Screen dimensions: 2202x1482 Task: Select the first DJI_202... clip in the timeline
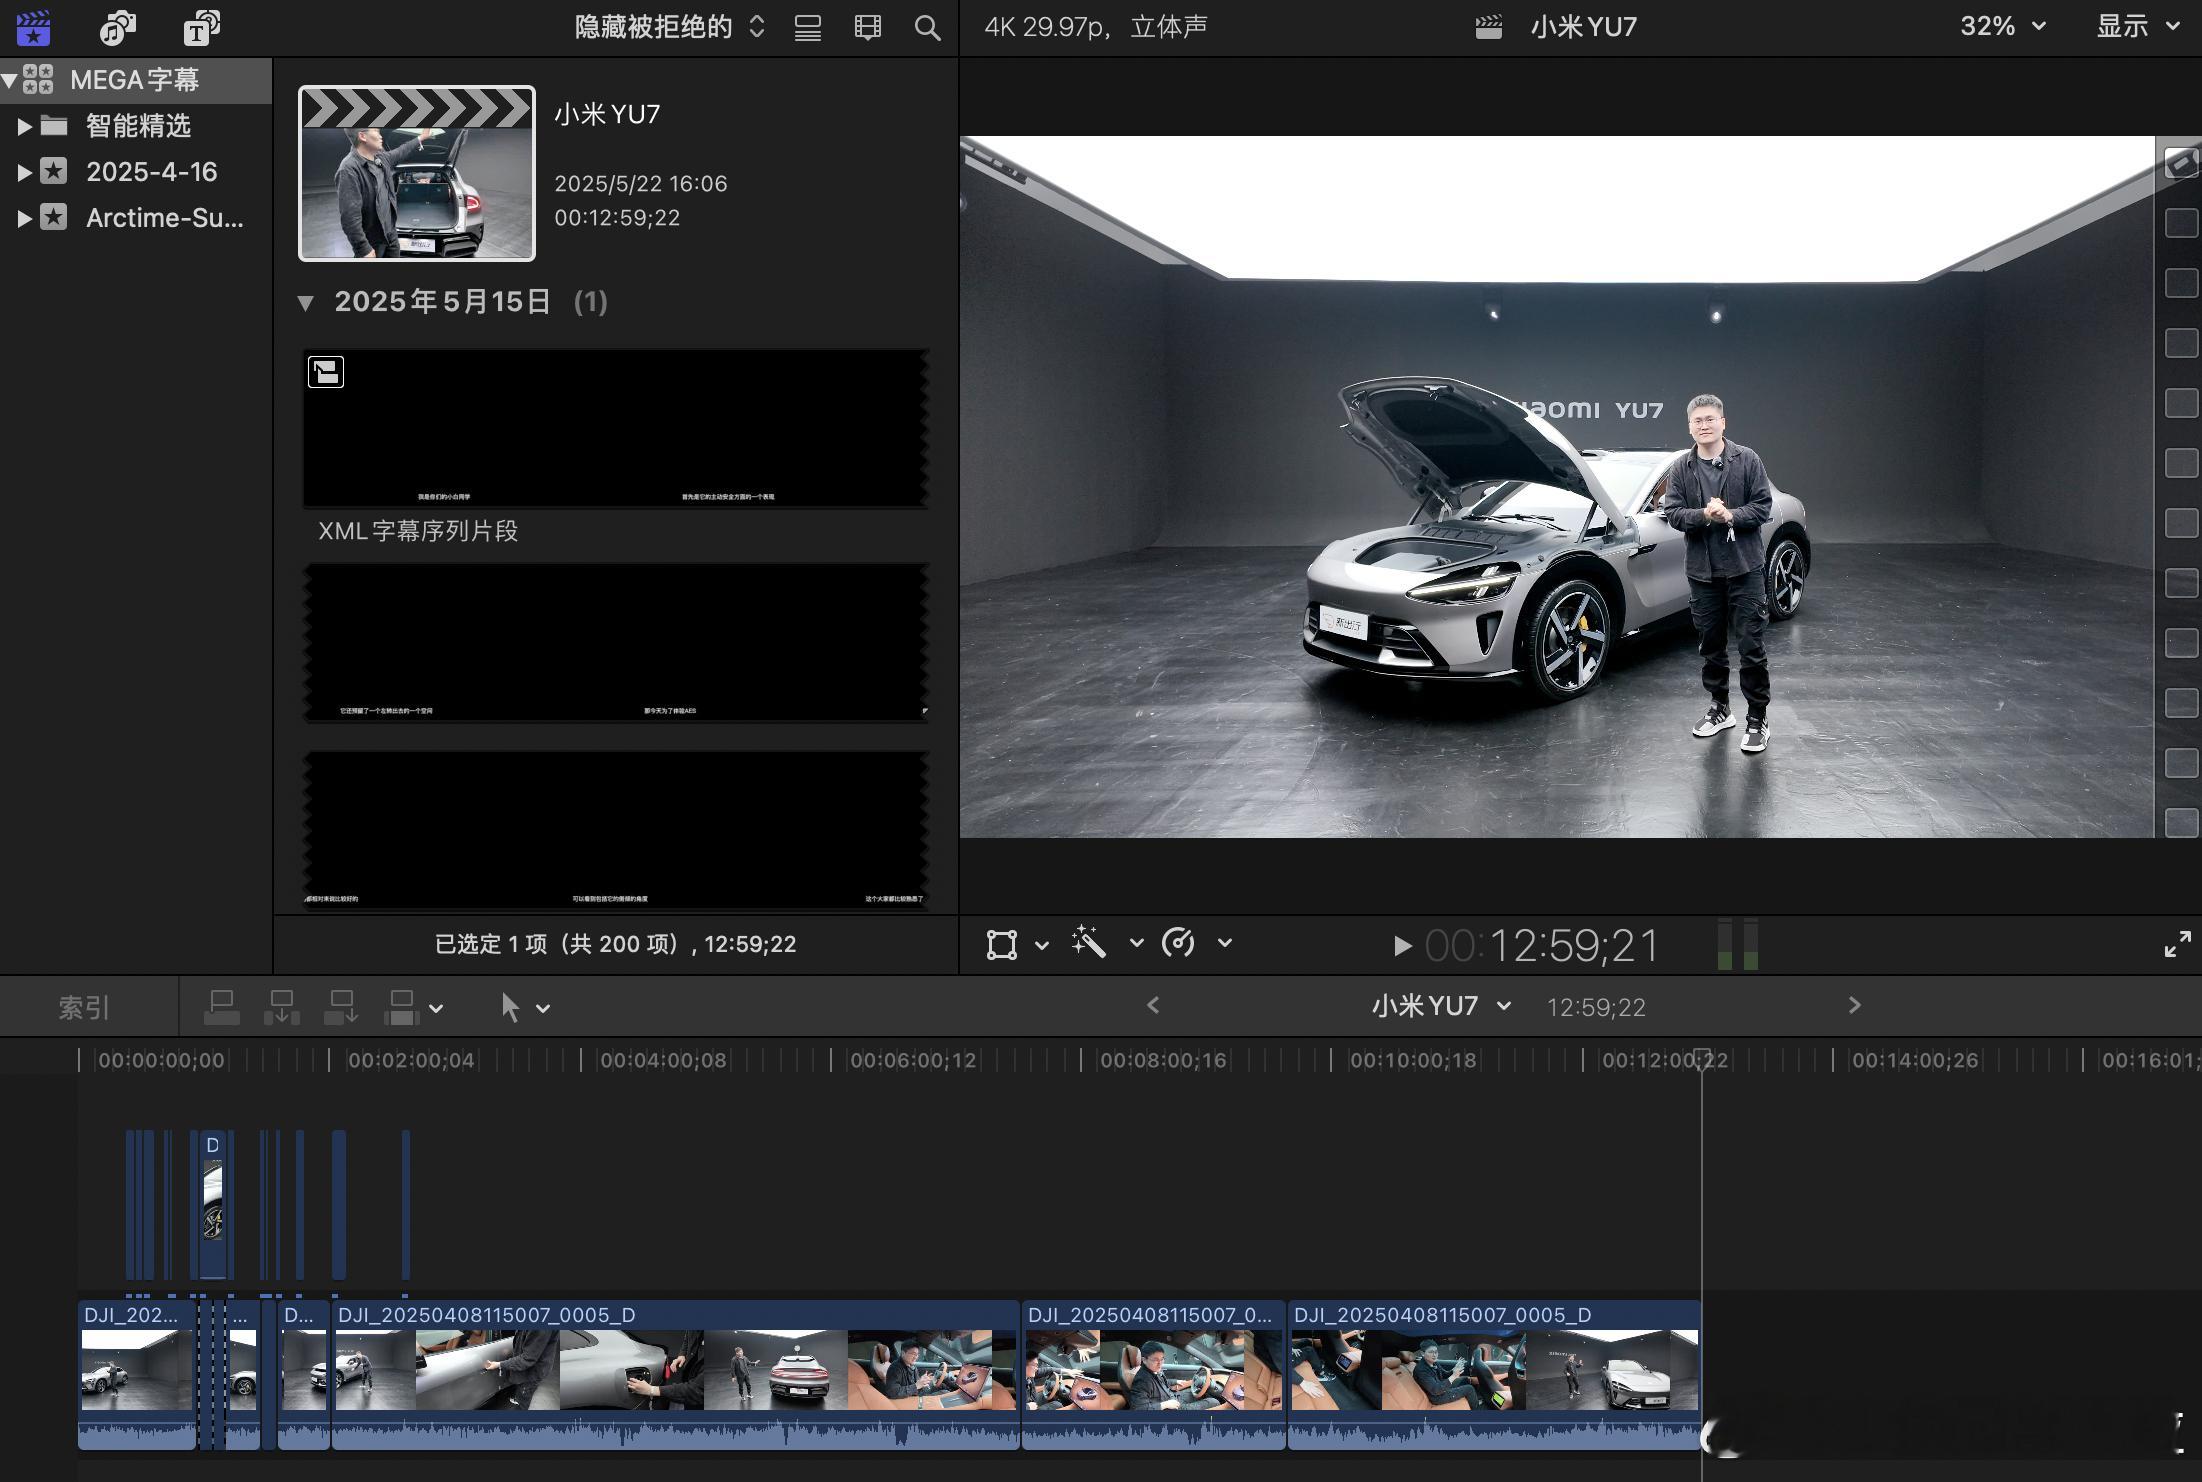coord(137,1374)
